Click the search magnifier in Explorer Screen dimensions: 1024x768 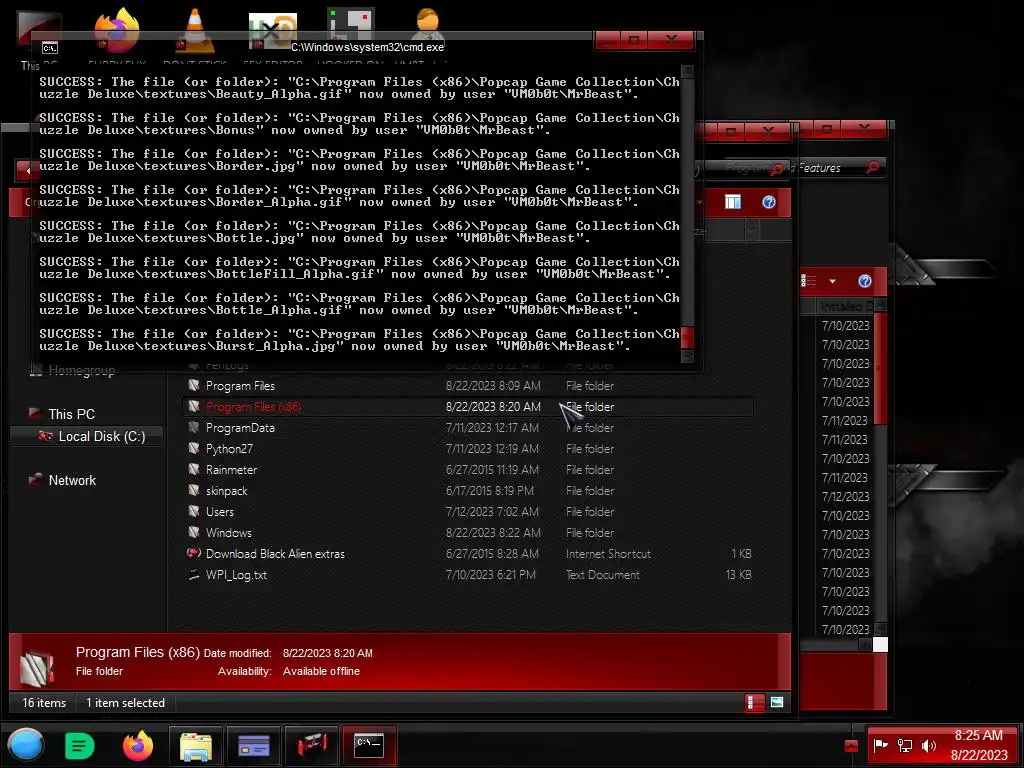click(x=776, y=168)
